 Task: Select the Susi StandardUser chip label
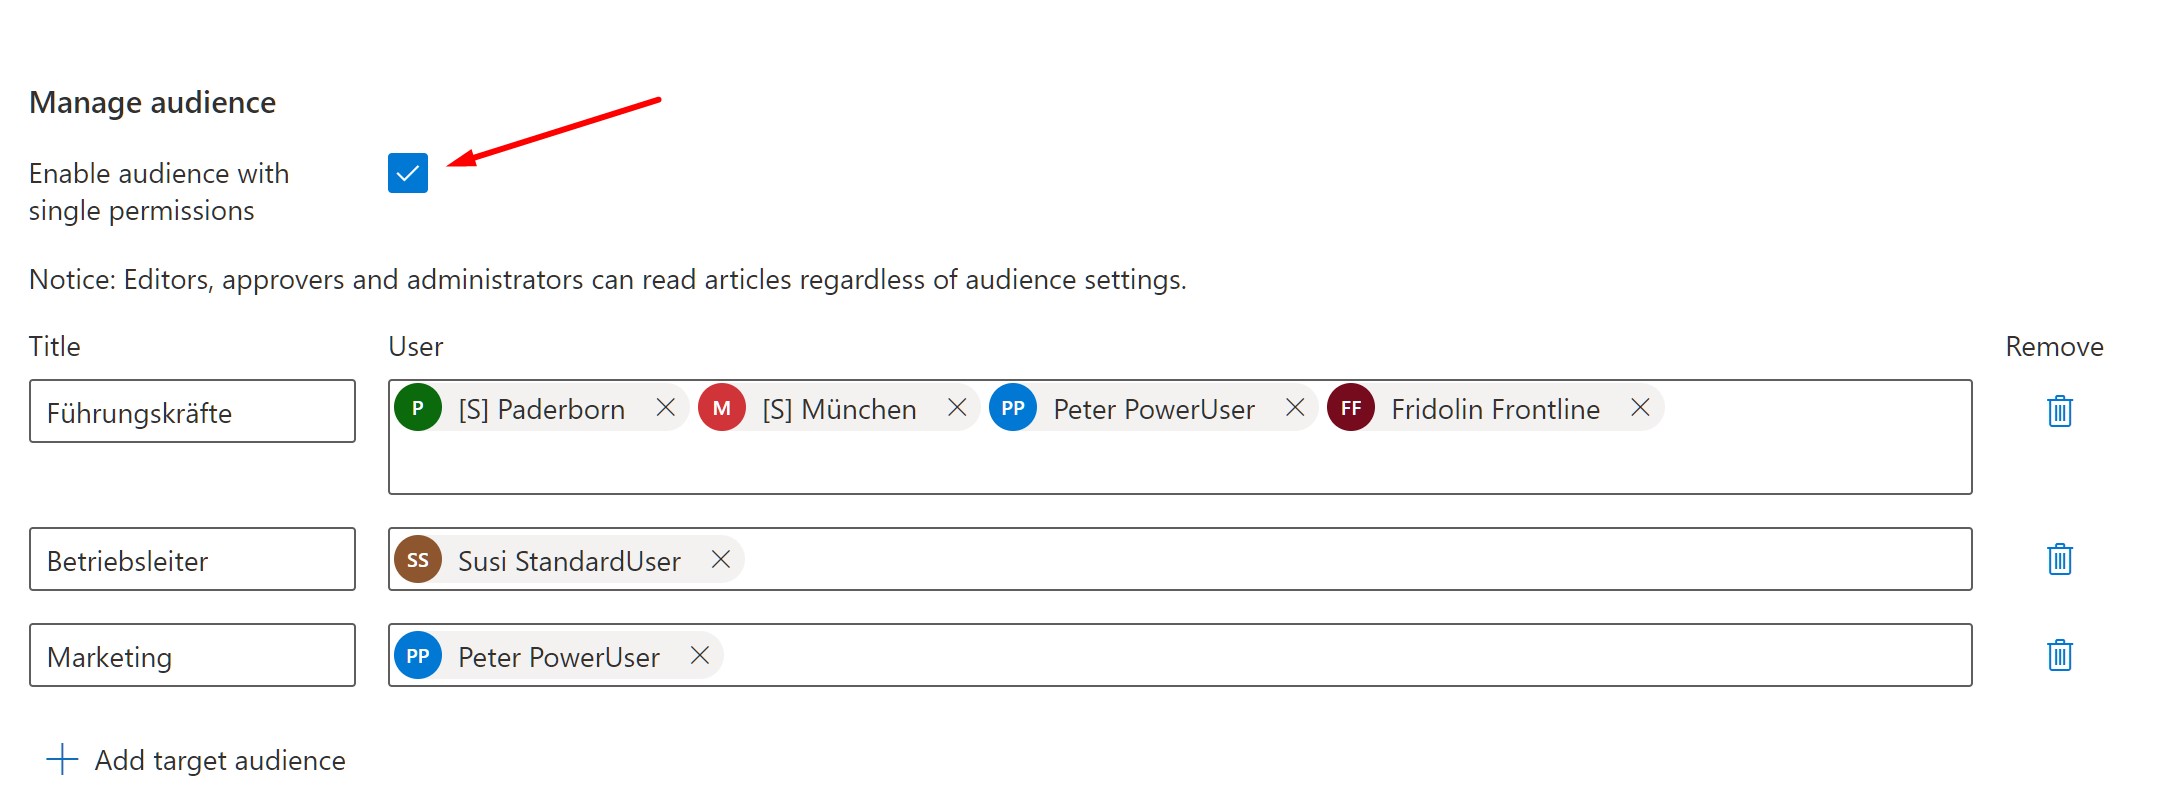(569, 561)
